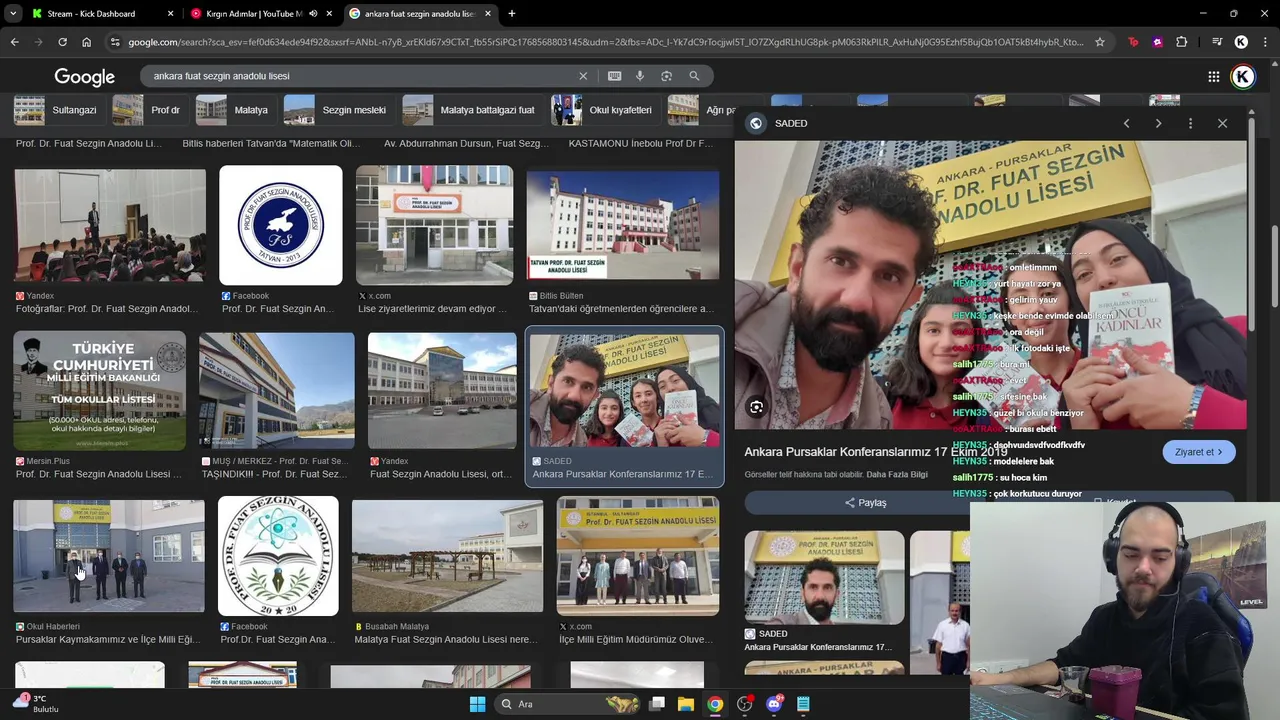This screenshot has height=720, width=1280.
Task: Open Discord from the taskbar
Action: [774, 704]
